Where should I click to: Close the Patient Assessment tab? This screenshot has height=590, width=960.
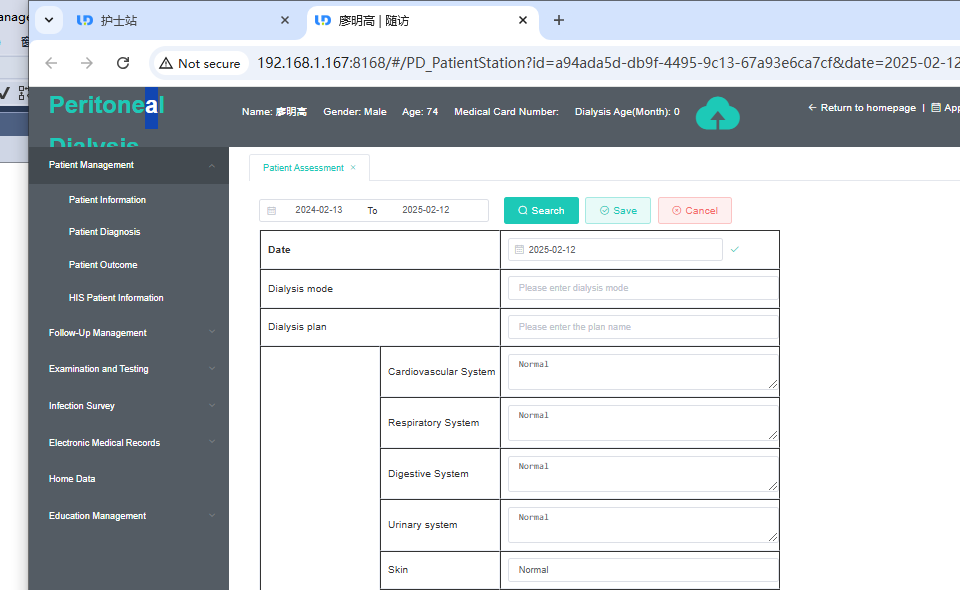353,167
